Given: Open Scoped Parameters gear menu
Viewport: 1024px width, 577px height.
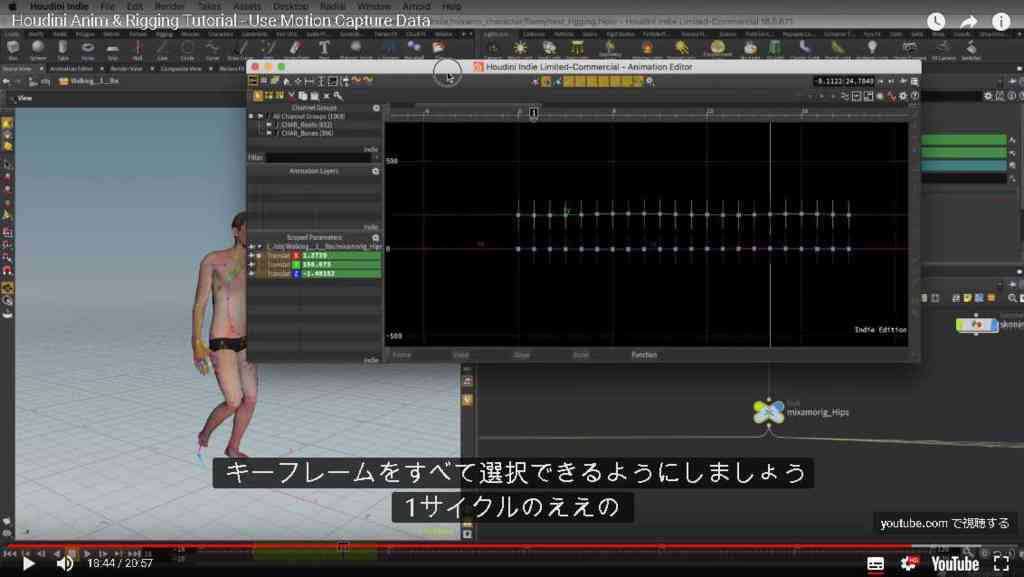Looking at the screenshot, I should [376, 238].
